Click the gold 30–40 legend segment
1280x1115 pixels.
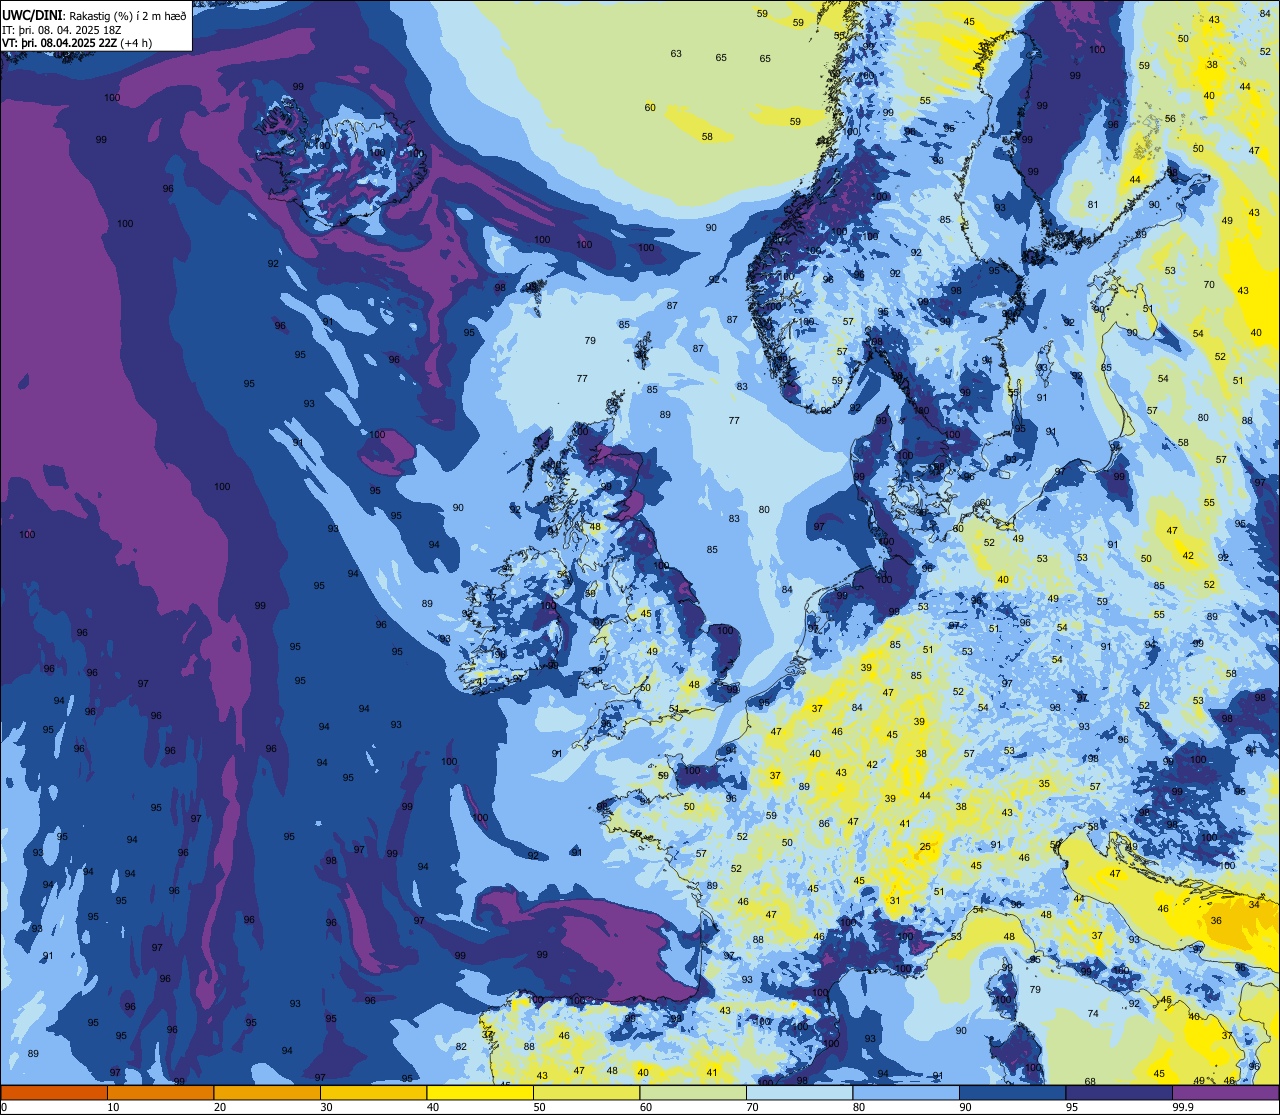coord(373,1093)
